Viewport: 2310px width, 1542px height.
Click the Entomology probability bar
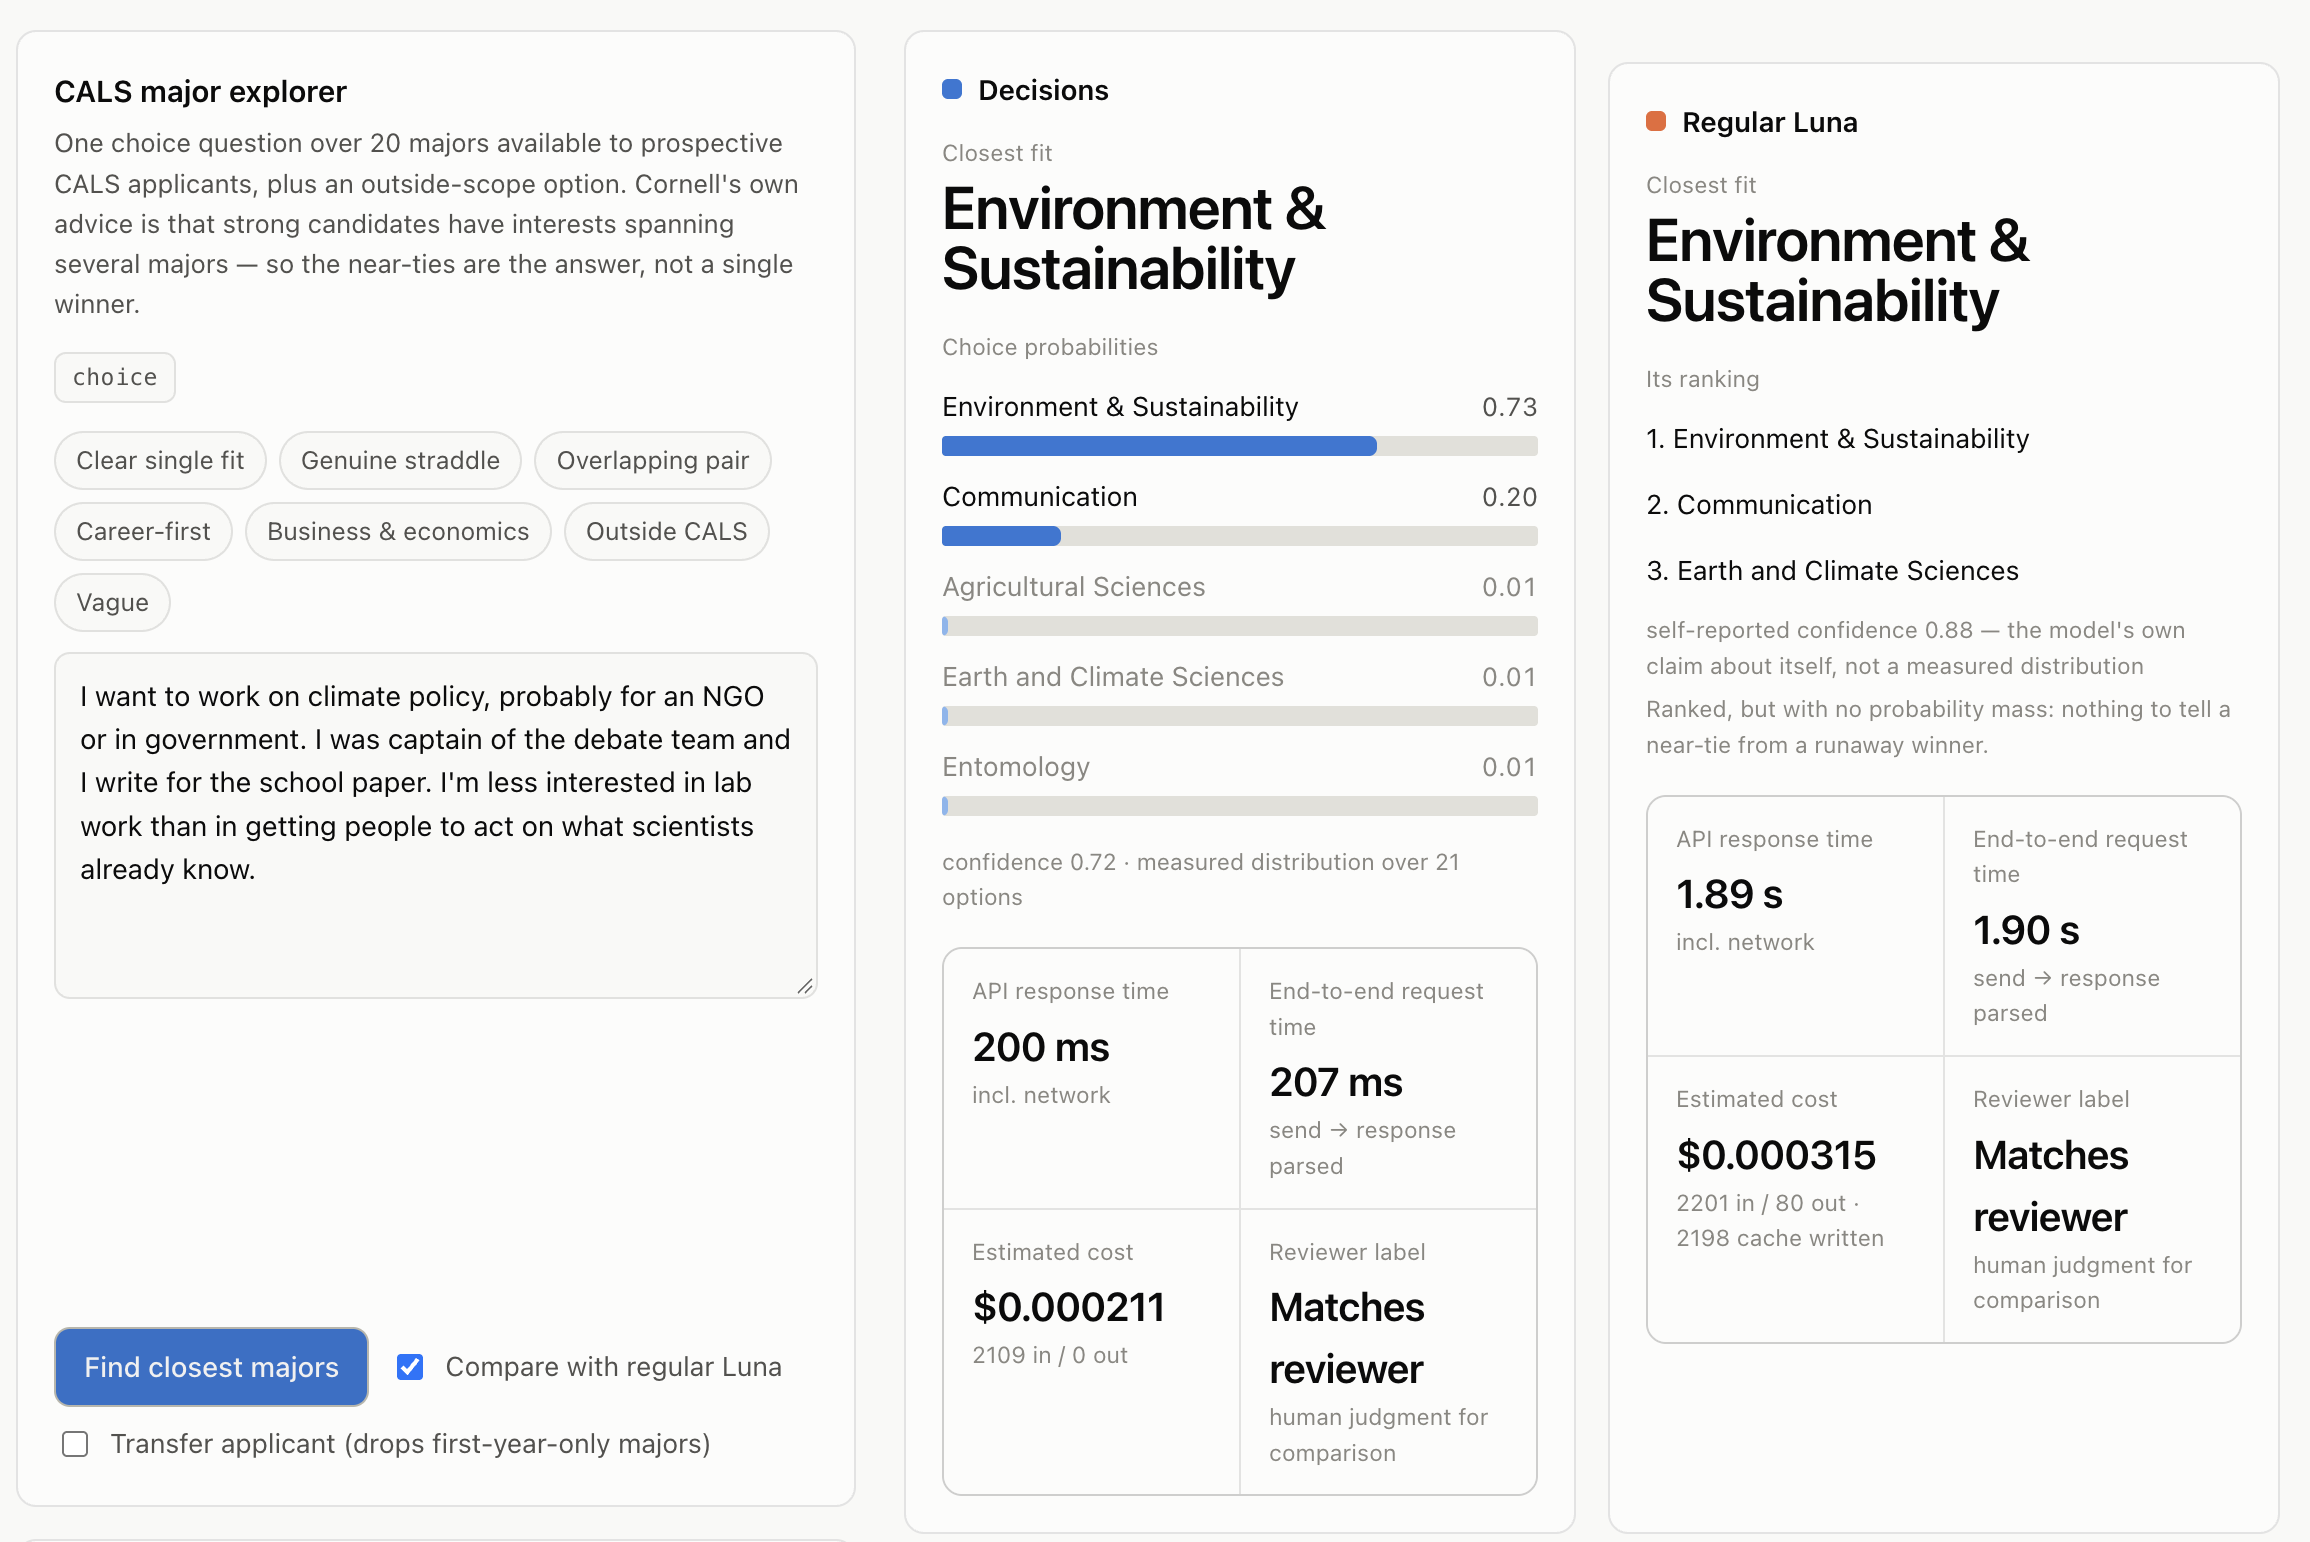[x=1239, y=806]
